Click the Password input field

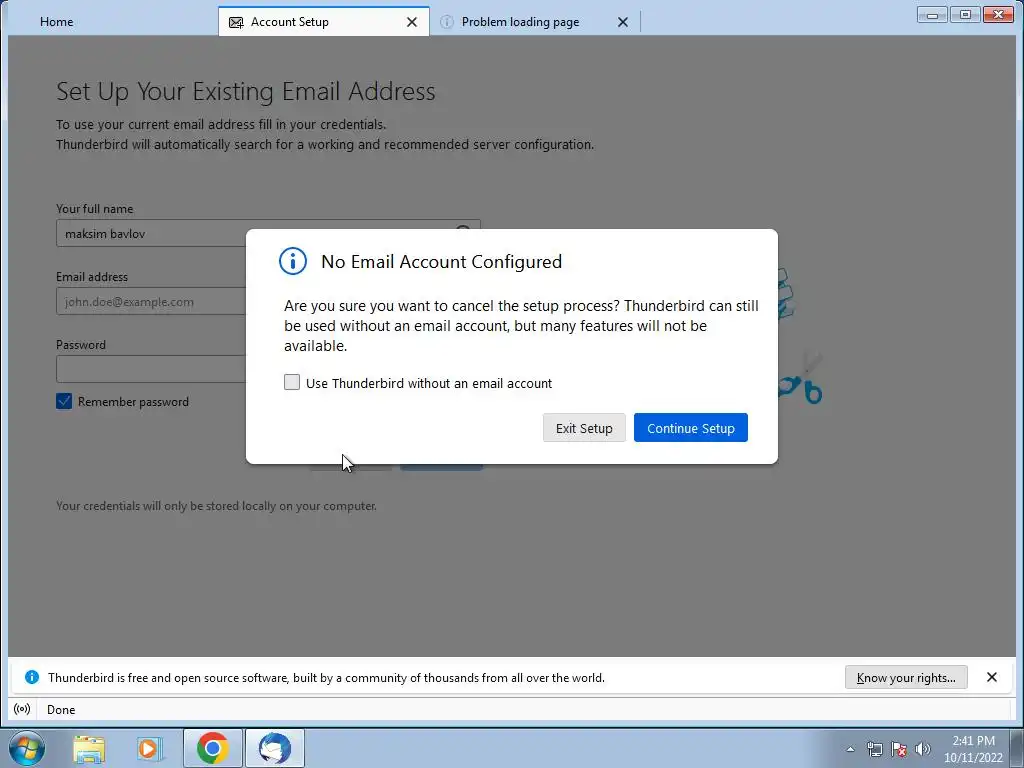click(x=152, y=370)
